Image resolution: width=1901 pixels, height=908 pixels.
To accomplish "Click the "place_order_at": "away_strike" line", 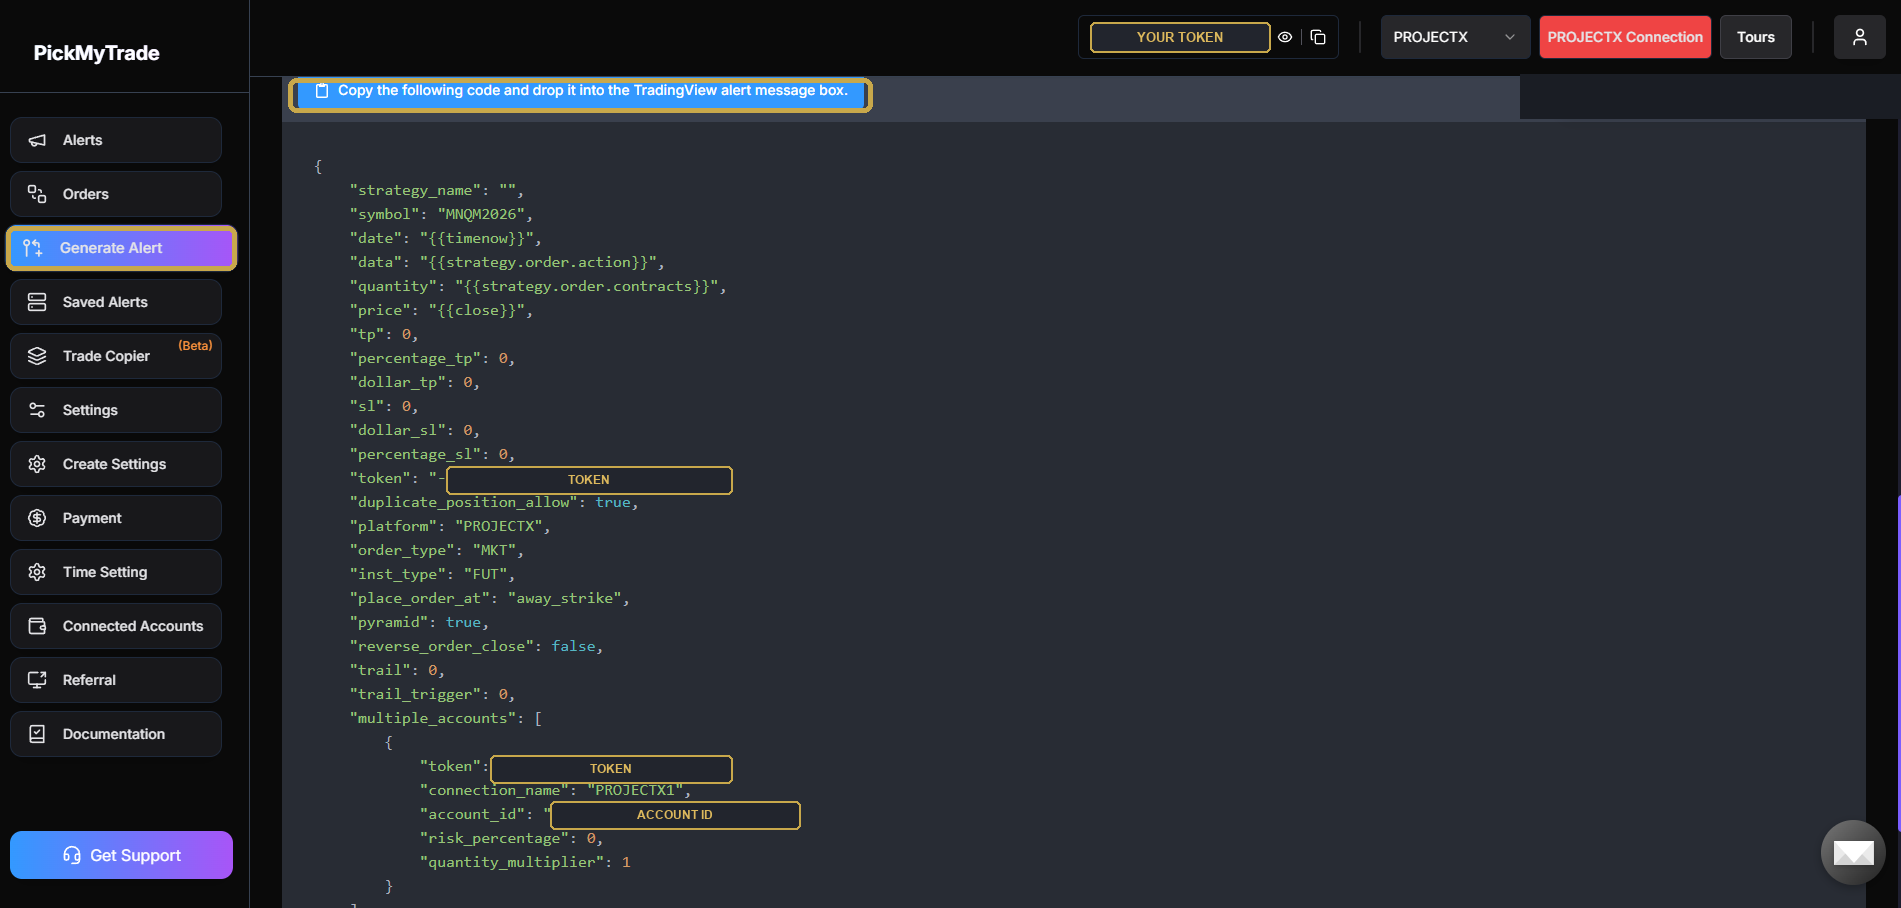I will 489,598.
